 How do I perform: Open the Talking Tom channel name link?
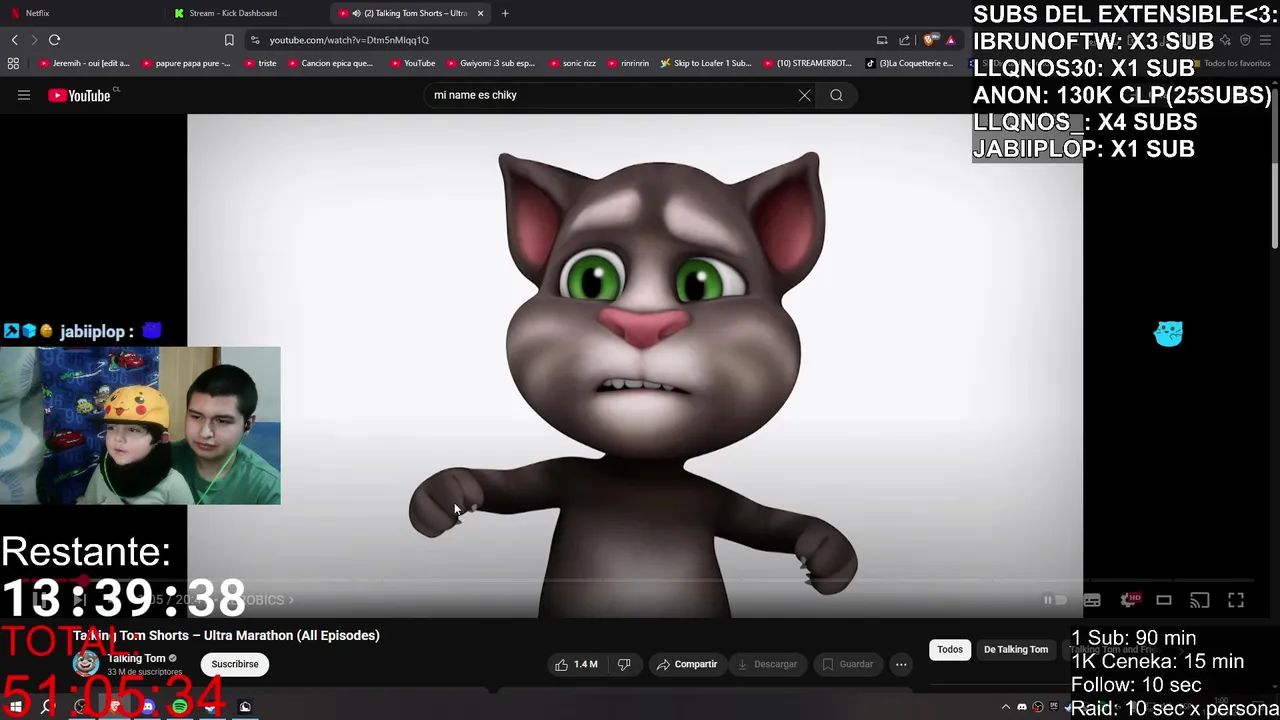(136, 658)
